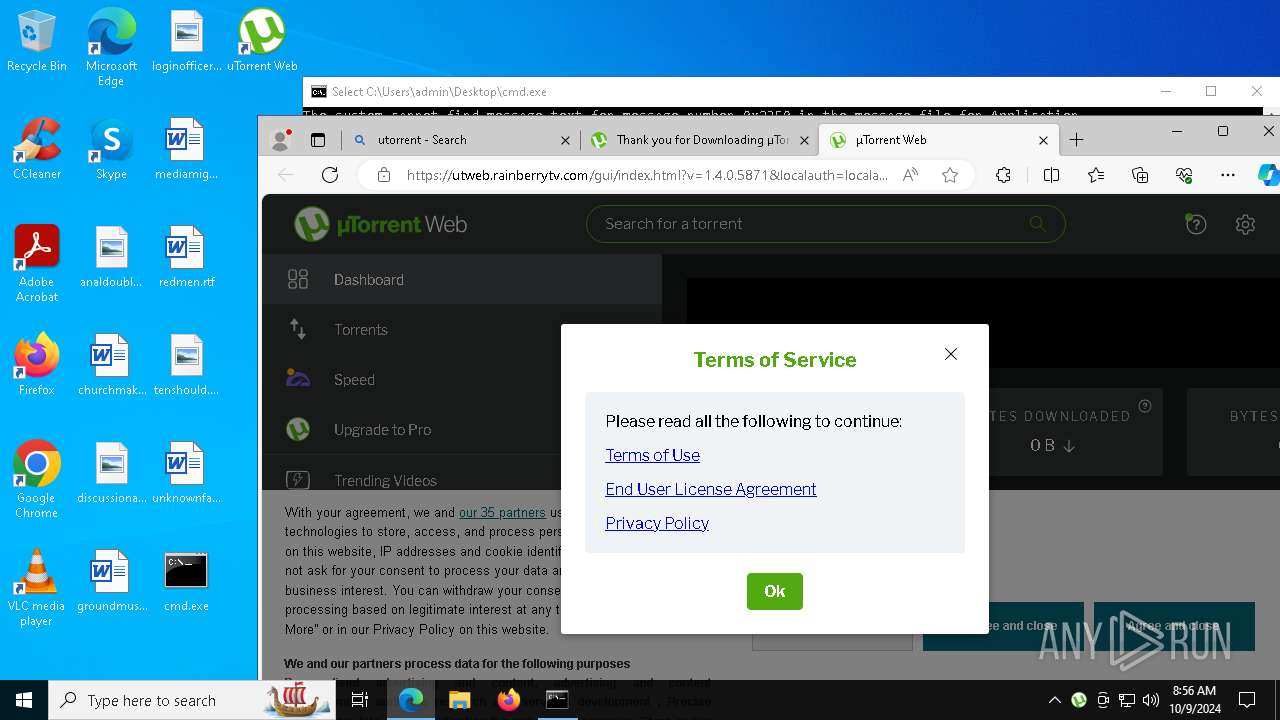Viewport: 1280px width, 720px height.
Task: Open uTorrent Web help question icon
Action: tap(1196, 224)
